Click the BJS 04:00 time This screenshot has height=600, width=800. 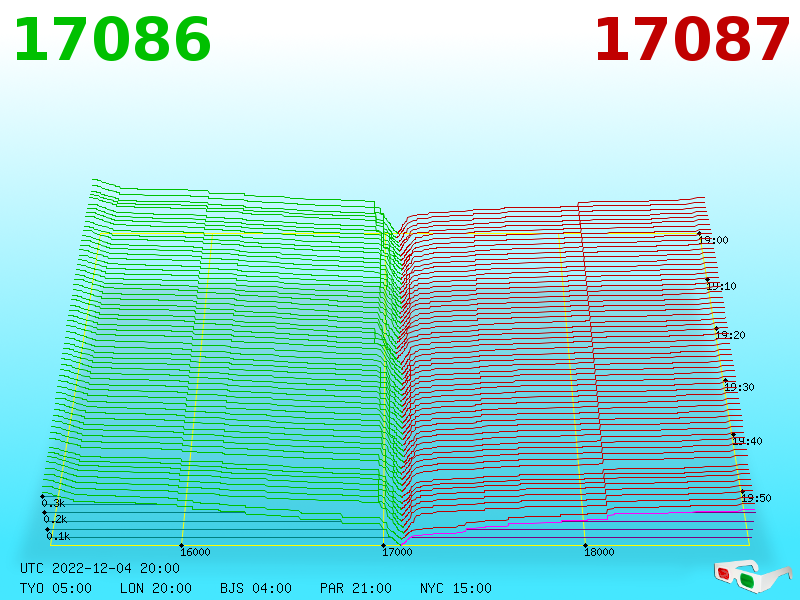pos(256,588)
